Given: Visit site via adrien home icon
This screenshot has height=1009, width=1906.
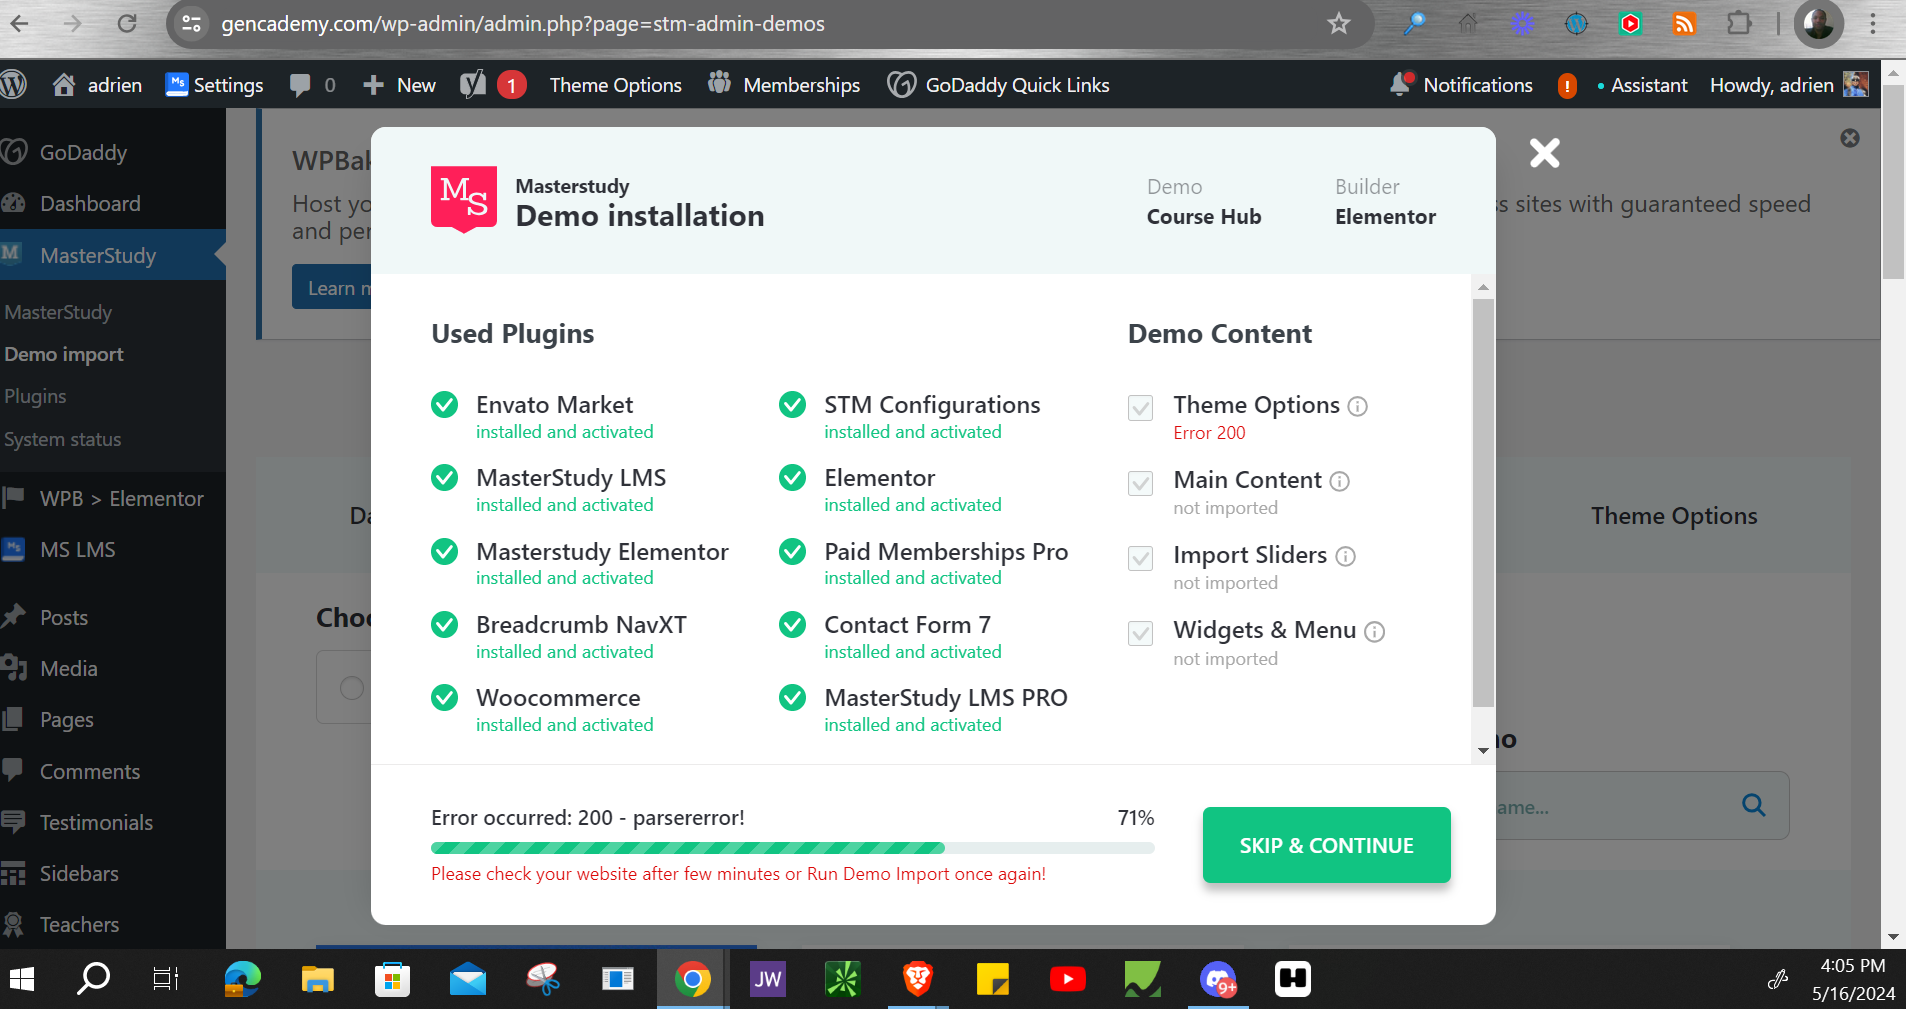Looking at the screenshot, I should [97, 85].
